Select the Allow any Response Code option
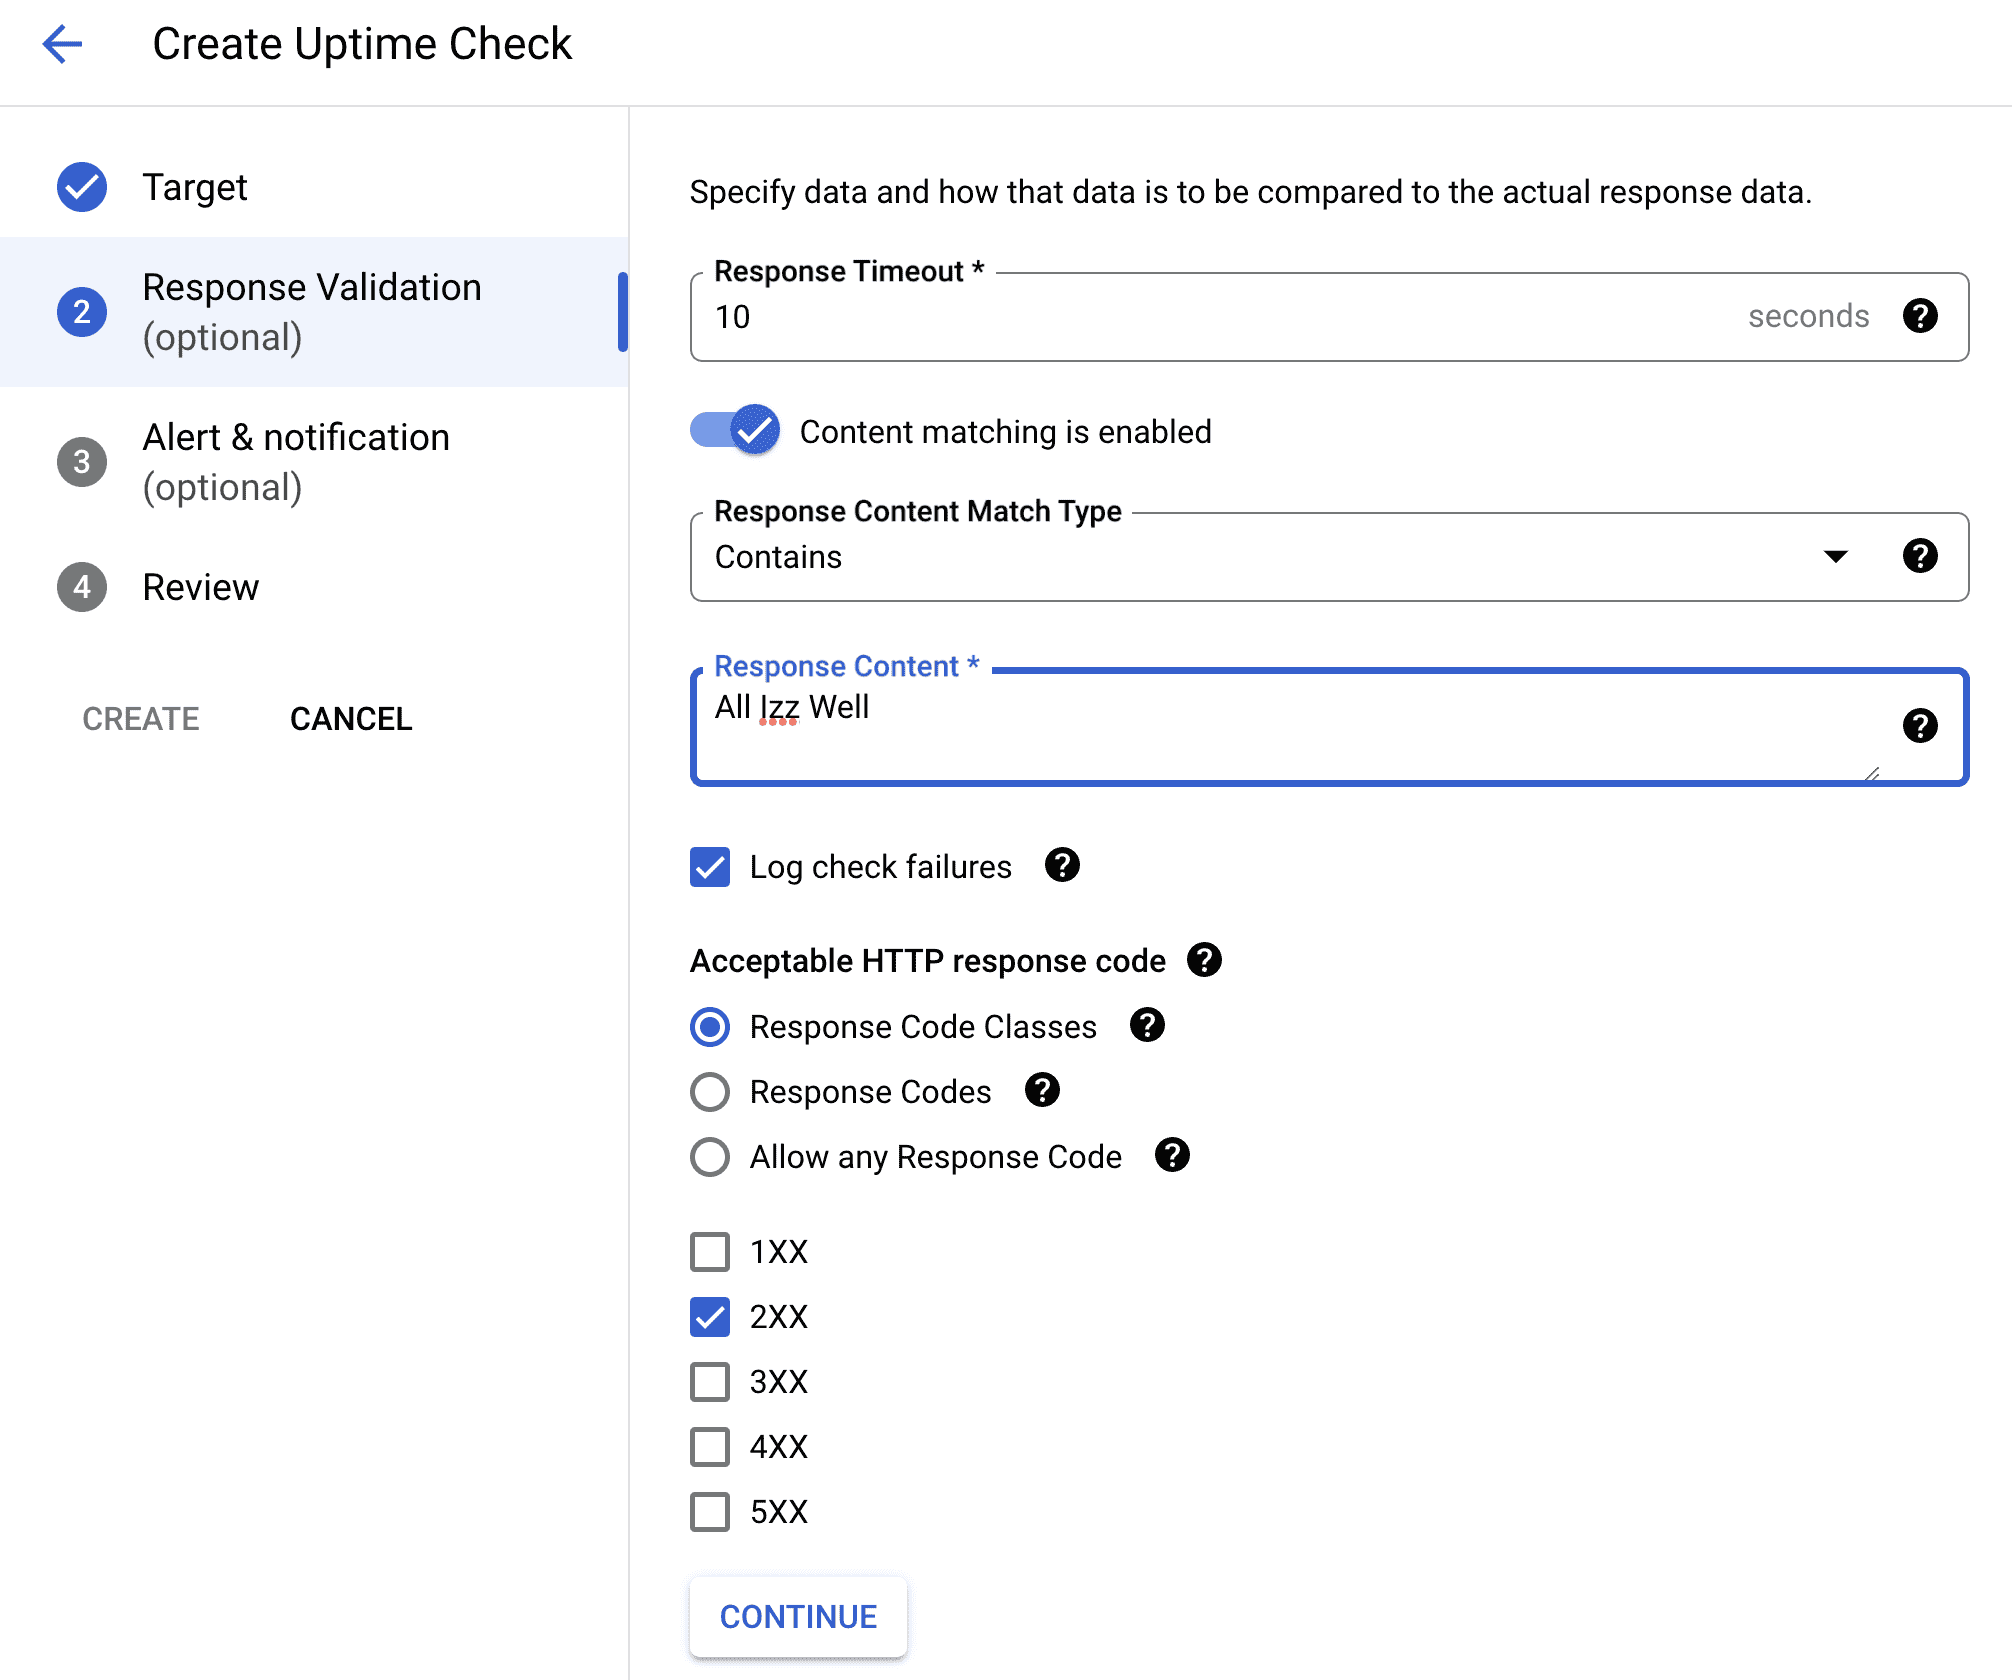 tap(710, 1156)
